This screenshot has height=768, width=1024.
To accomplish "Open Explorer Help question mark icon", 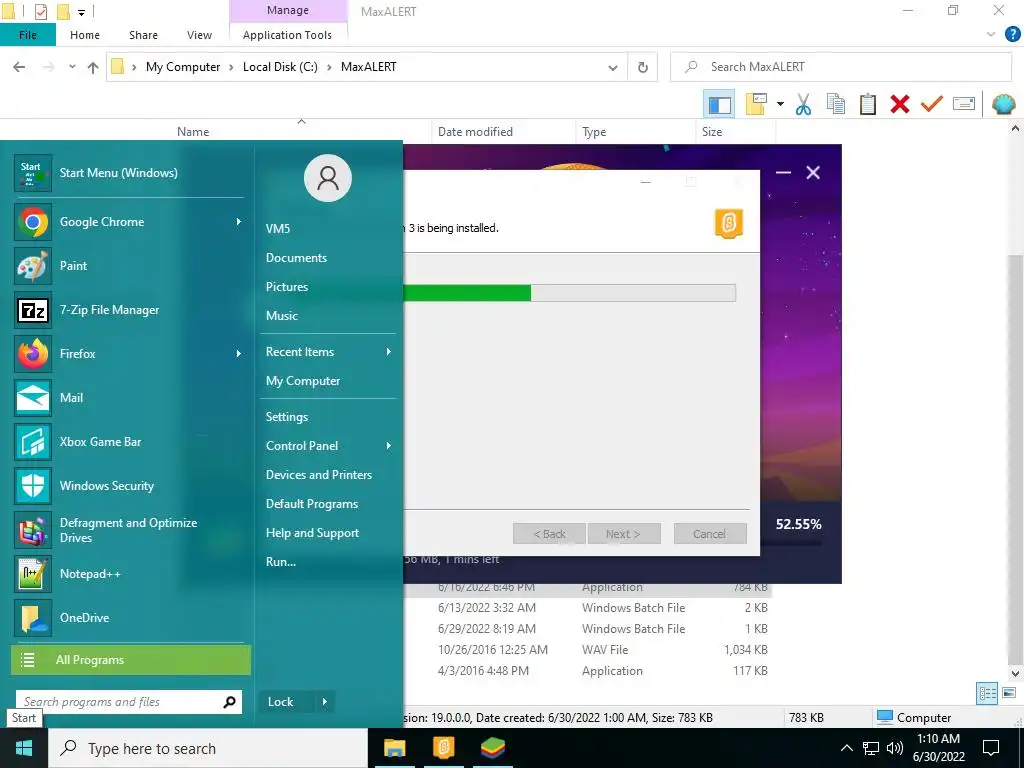I will click(x=1012, y=35).
